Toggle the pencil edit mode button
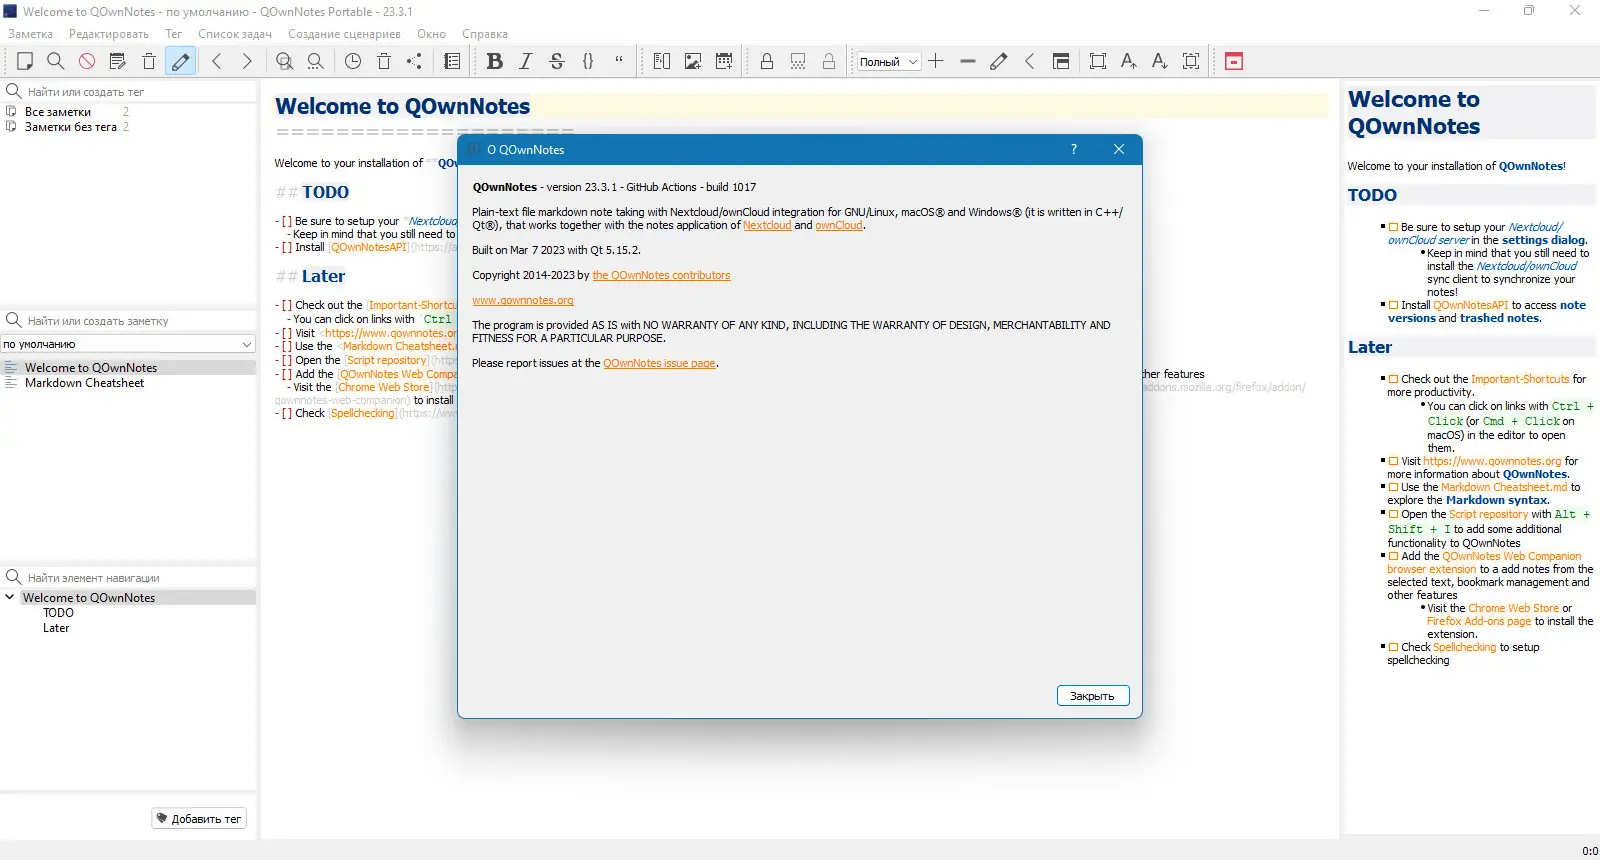 click(x=180, y=61)
